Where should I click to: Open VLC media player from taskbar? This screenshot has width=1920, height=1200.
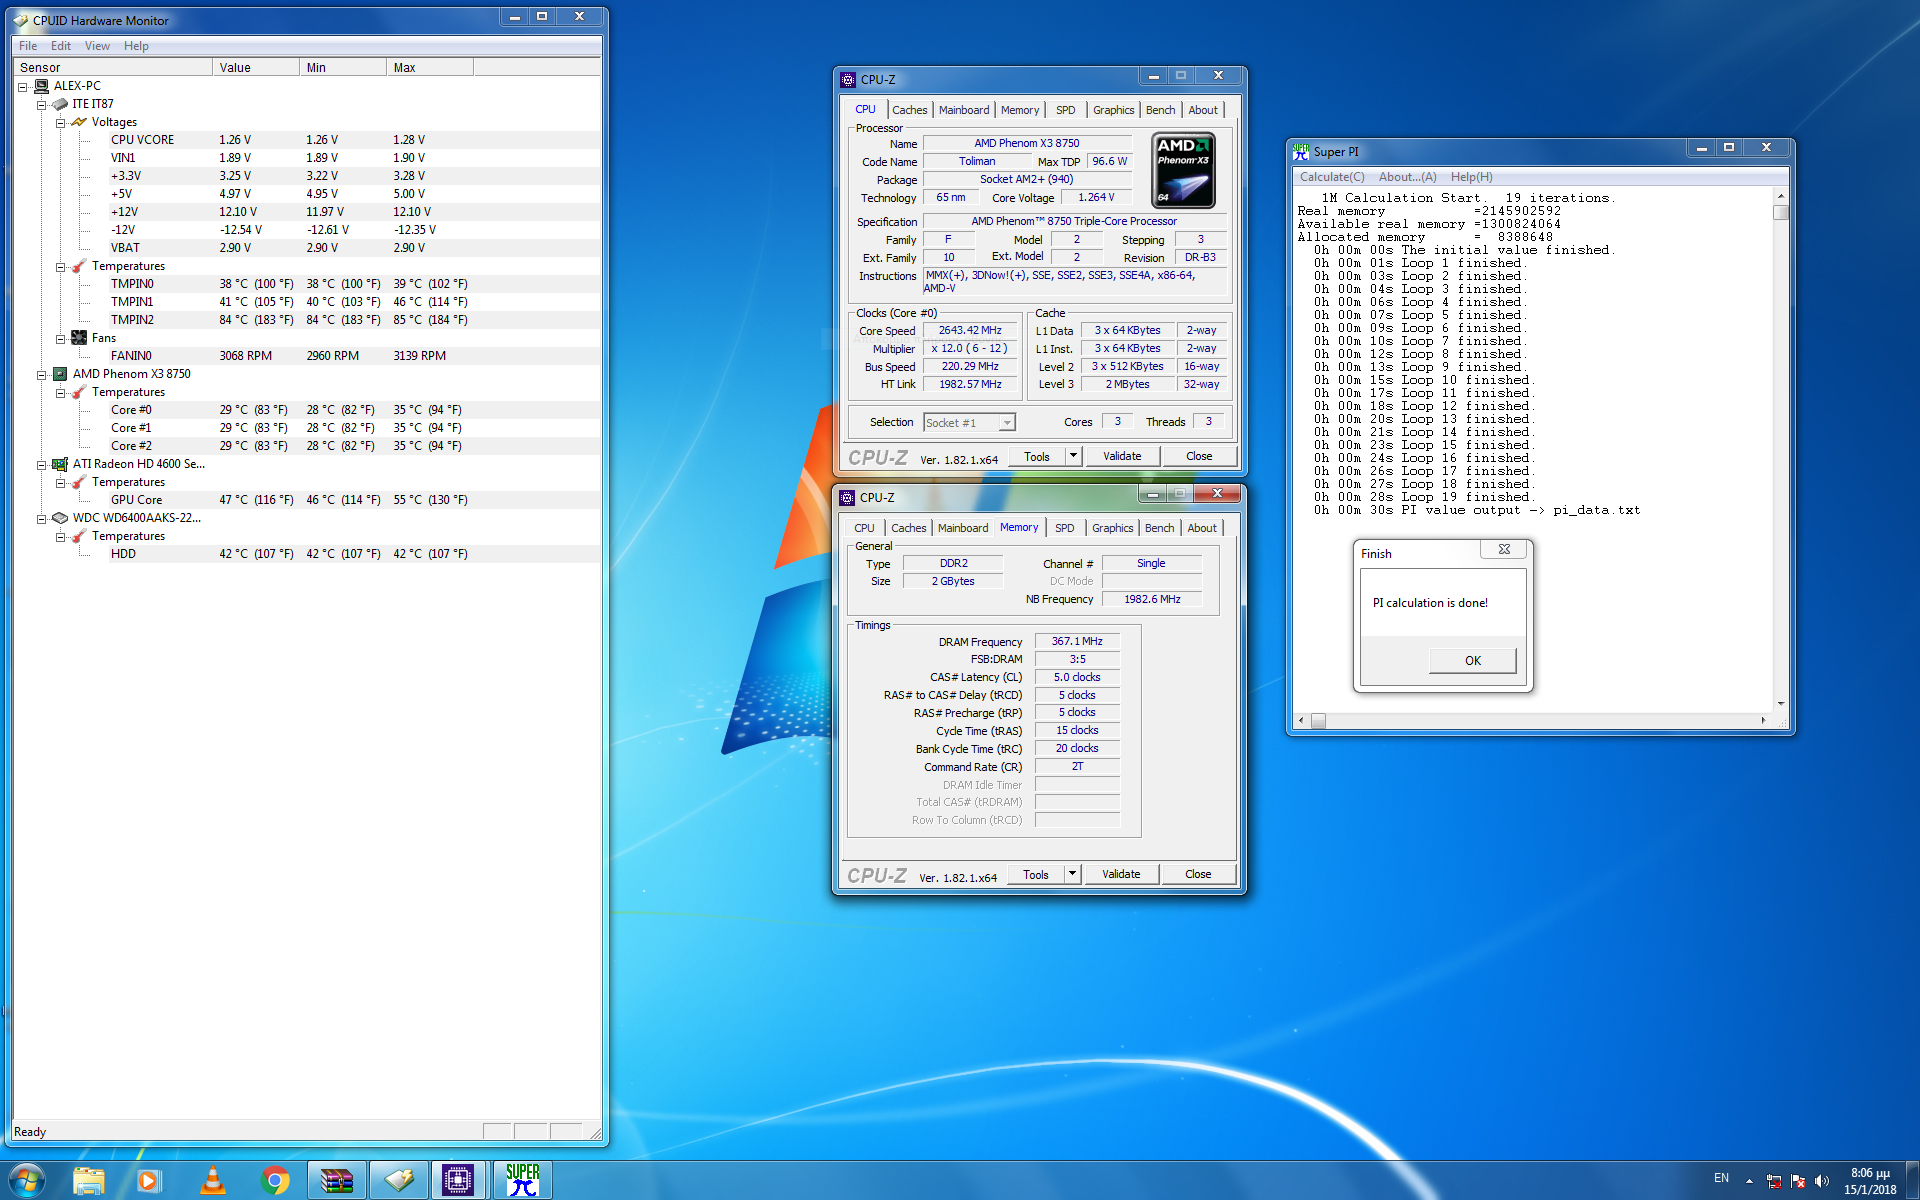(212, 1180)
